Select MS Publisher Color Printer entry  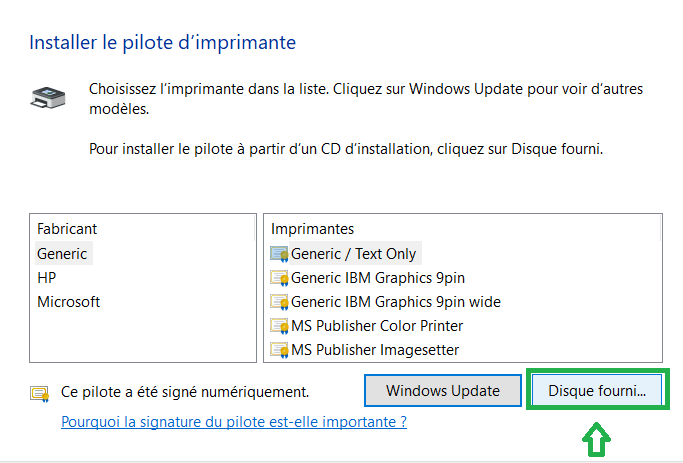[x=377, y=326]
